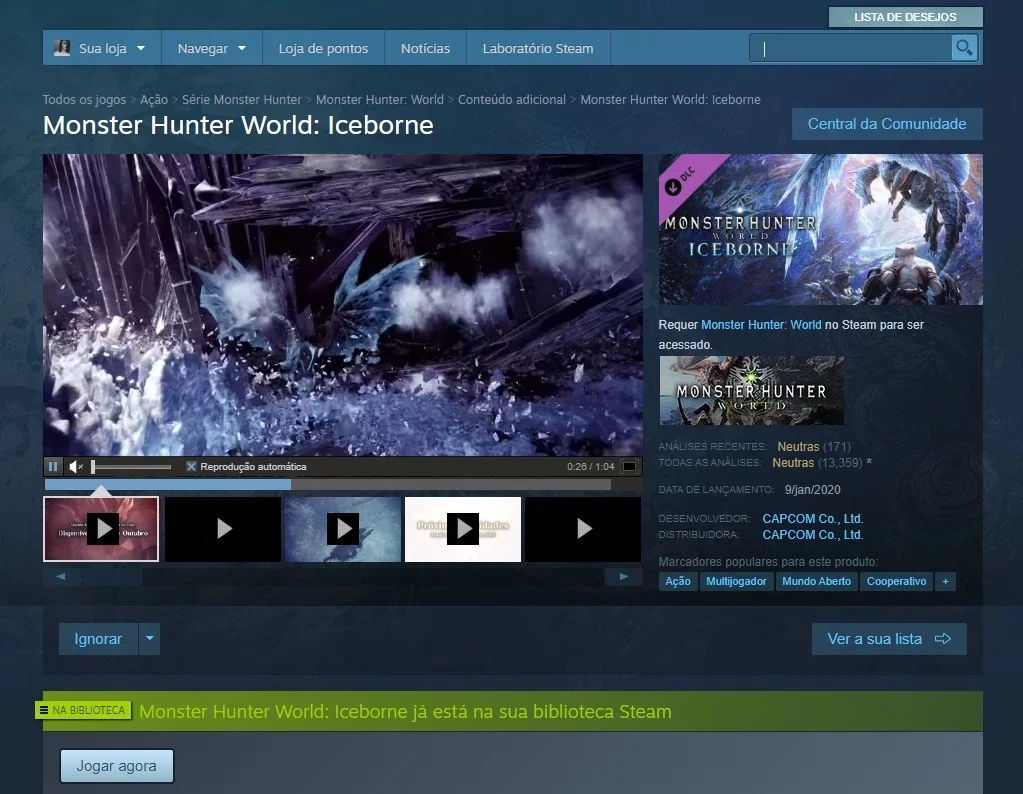1023x794 pixels.
Task: Open Série Monster Hunter breadcrumb
Action: pyautogui.click(x=241, y=99)
